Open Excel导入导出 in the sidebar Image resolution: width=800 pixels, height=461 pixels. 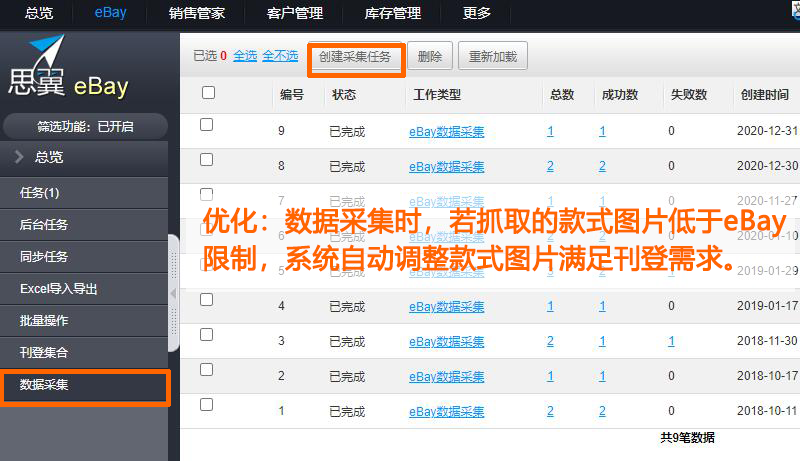(84, 289)
